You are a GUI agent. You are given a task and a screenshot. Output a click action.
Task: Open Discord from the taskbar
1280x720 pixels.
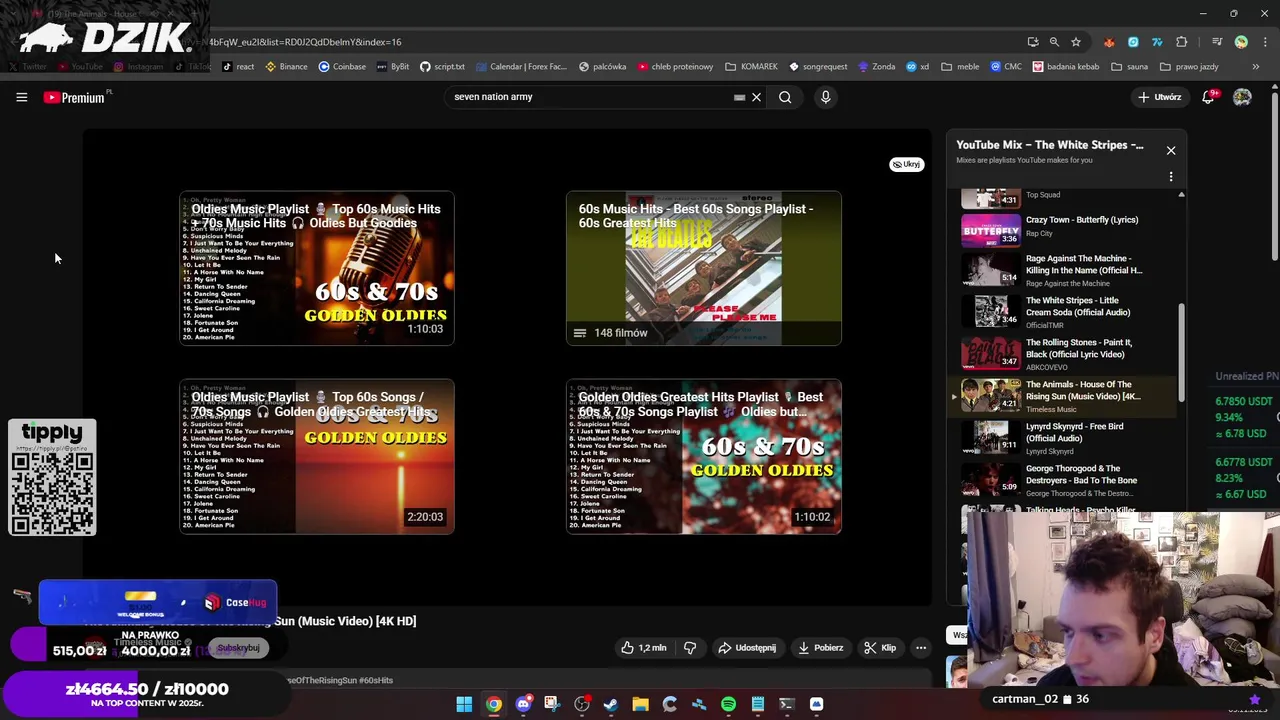click(x=523, y=704)
